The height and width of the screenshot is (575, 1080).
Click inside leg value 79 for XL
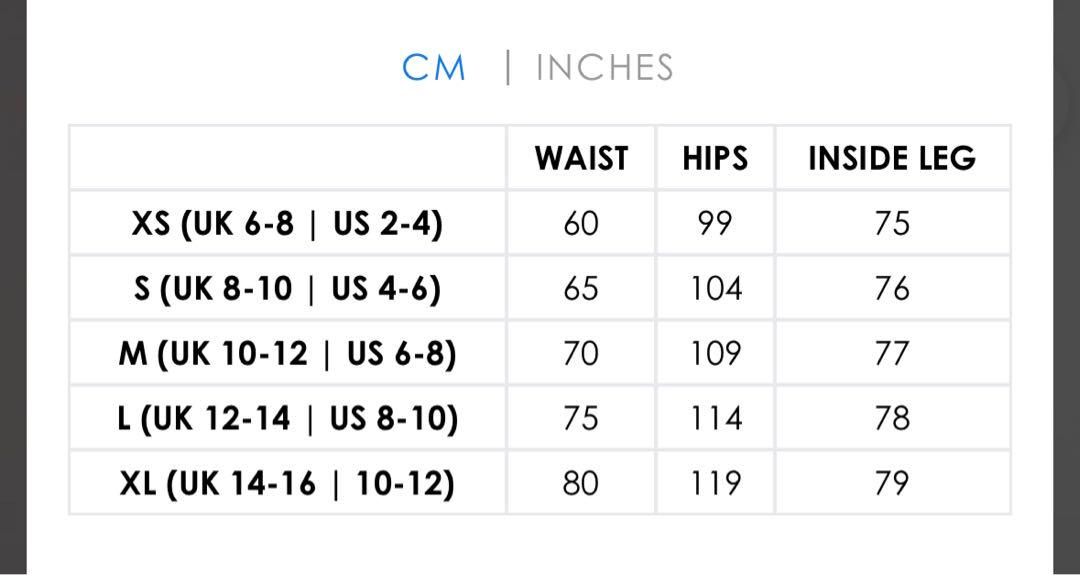tap(892, 483)
